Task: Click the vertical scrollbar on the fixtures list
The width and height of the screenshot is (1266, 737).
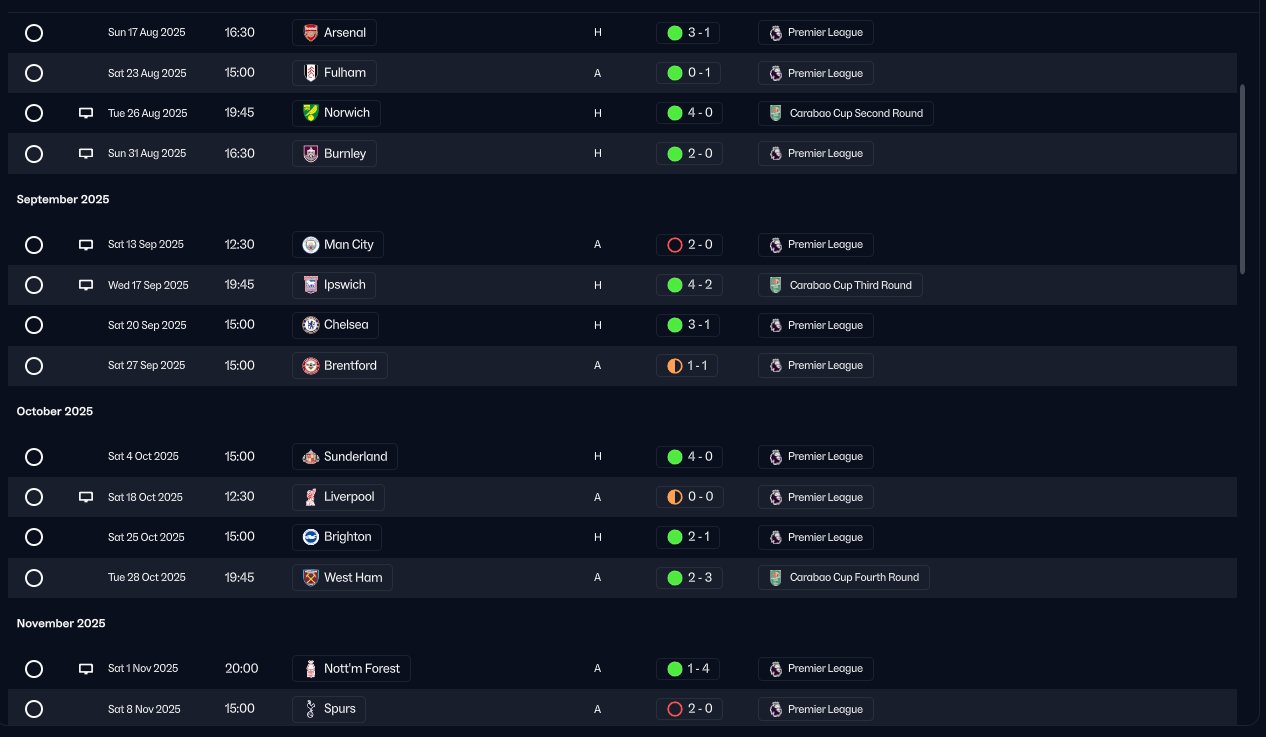Action: tap(1242, 179)
